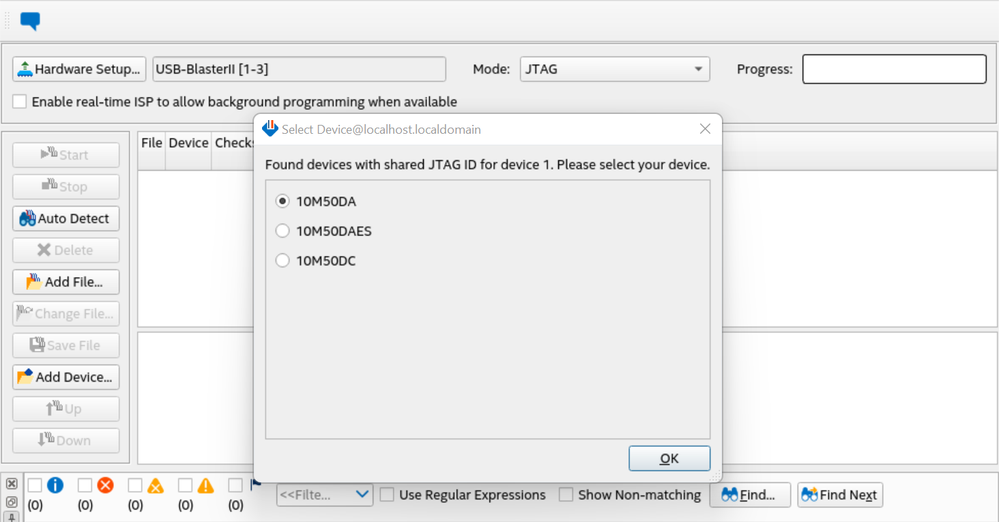
Task: Select the 10M50DAES device option
Action: pos(283,231)
